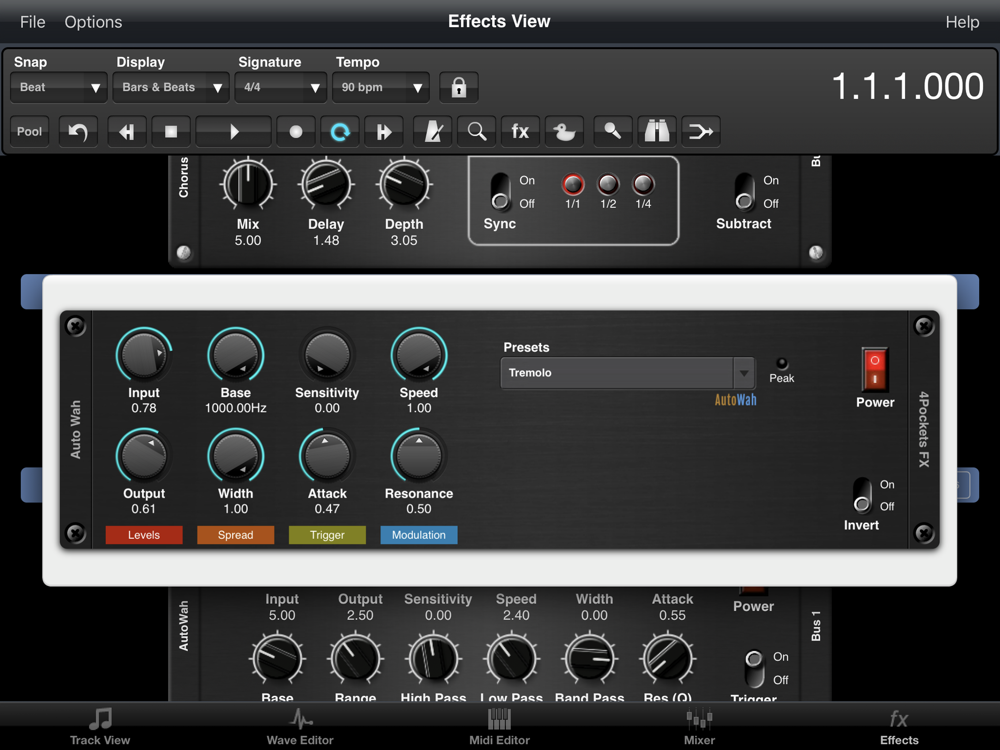This screenshot has width=1000, height=750.
Task: Open the Help menu
Action: (962, 22)
